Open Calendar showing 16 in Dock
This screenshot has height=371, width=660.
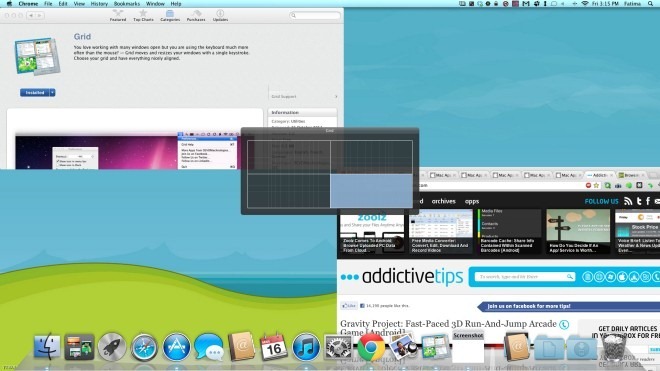click(x=274, y=347)
